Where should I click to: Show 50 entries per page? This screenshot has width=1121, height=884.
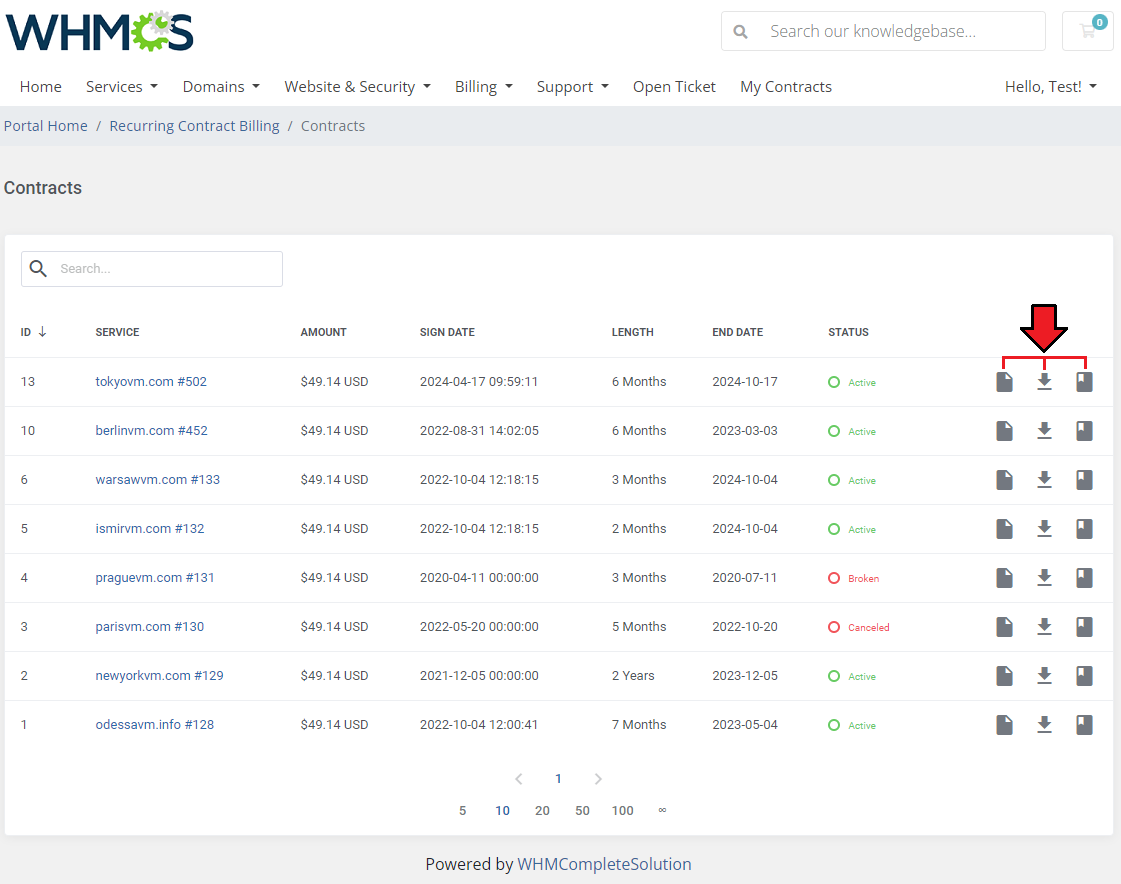[582, 810]
